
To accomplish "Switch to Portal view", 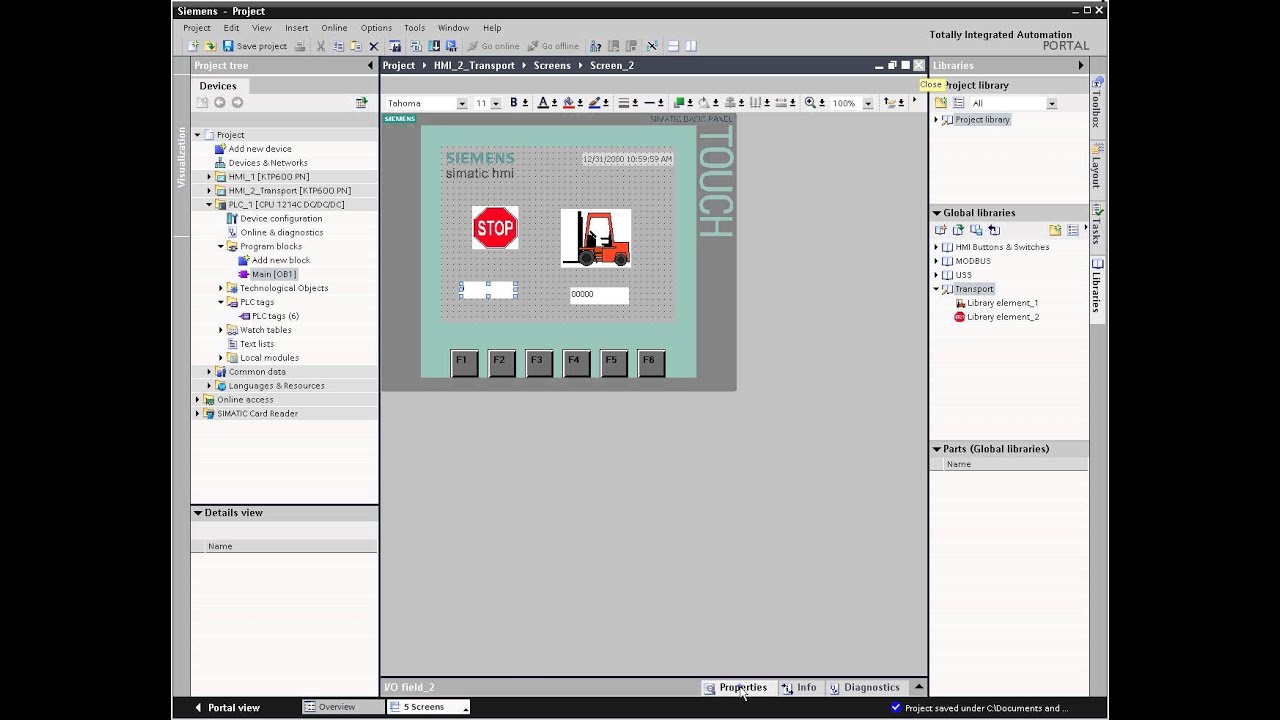I will click(x=232, y=707).
